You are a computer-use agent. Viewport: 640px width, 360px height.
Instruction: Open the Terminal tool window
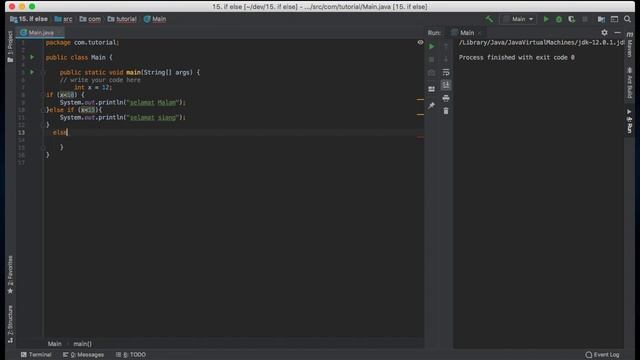tap(36, 355)
